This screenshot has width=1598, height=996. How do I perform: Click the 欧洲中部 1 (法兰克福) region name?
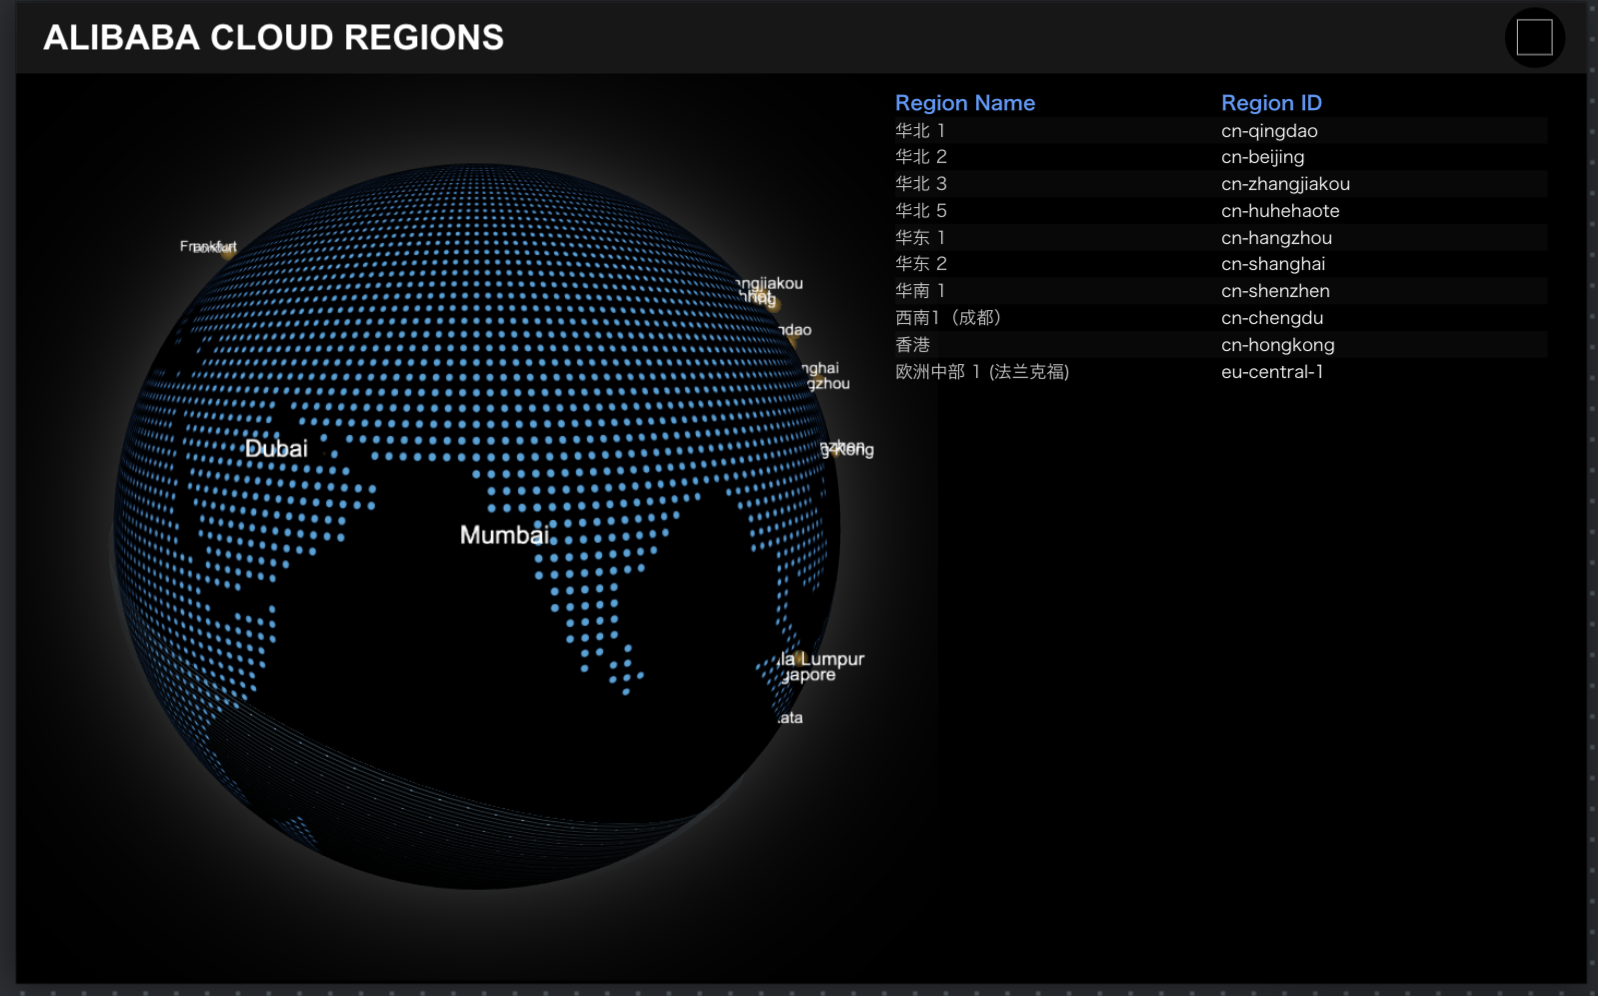982,372
